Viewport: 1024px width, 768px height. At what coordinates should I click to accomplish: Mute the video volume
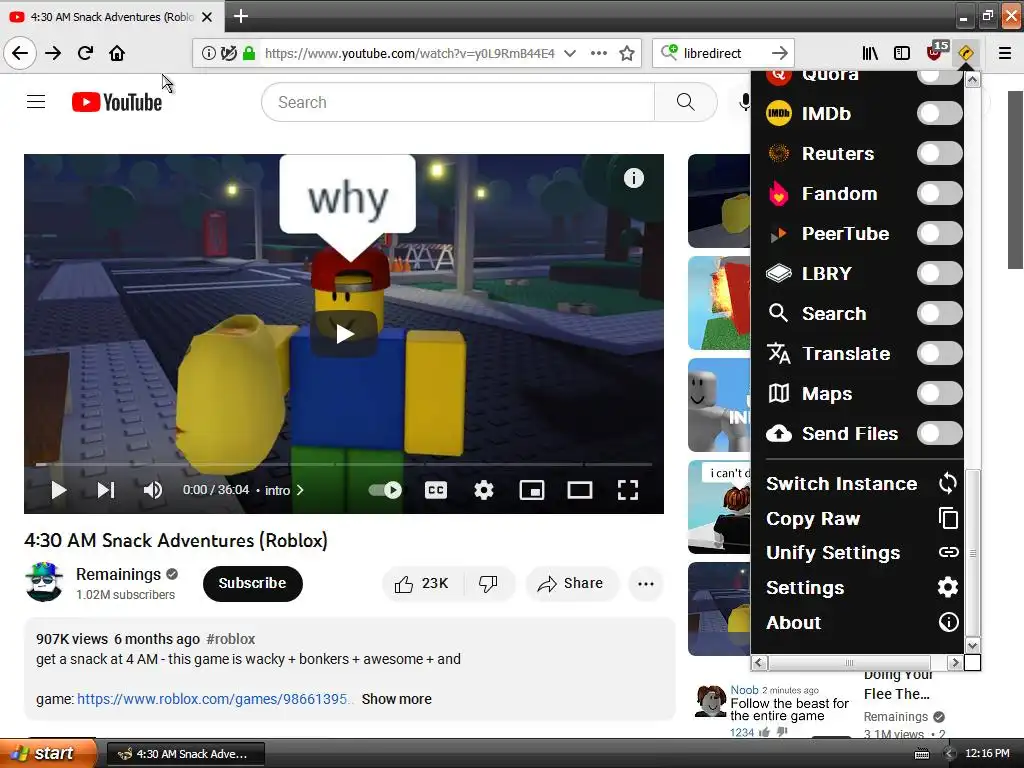coord(152,490)
